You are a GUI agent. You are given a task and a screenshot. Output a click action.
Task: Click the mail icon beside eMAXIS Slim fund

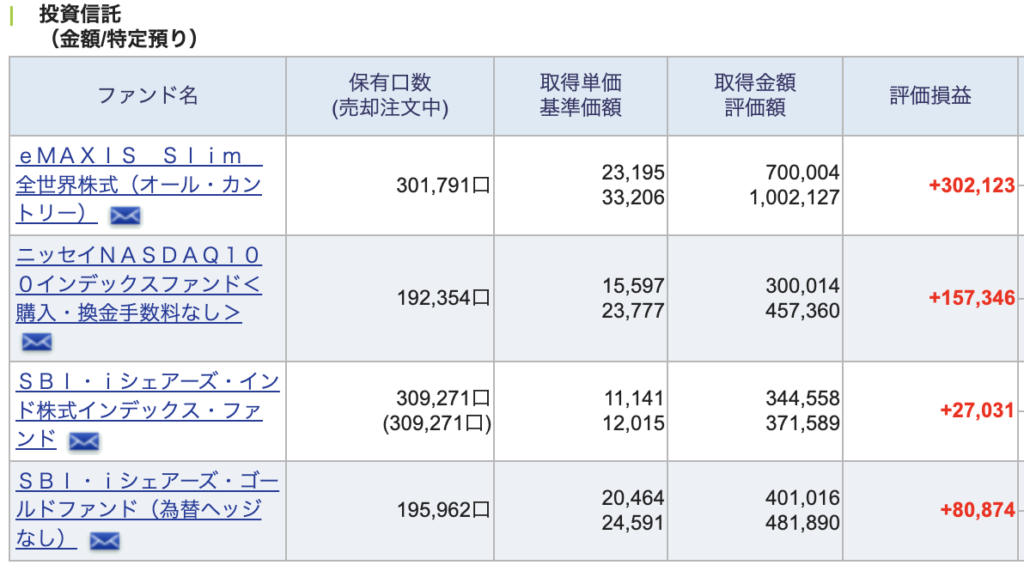tap(125, 215)
